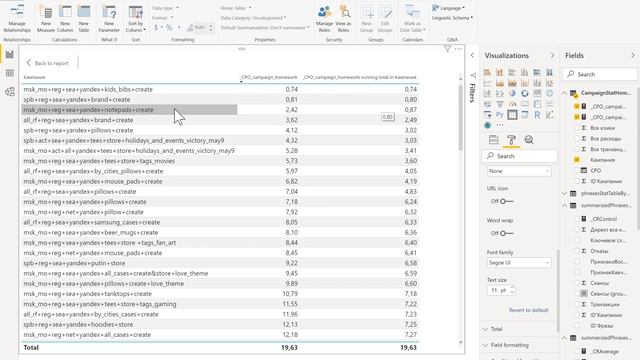The height and width of the screenshot is (360, 640).
Task: Create a New Parameter
Action: click(109, 19)
